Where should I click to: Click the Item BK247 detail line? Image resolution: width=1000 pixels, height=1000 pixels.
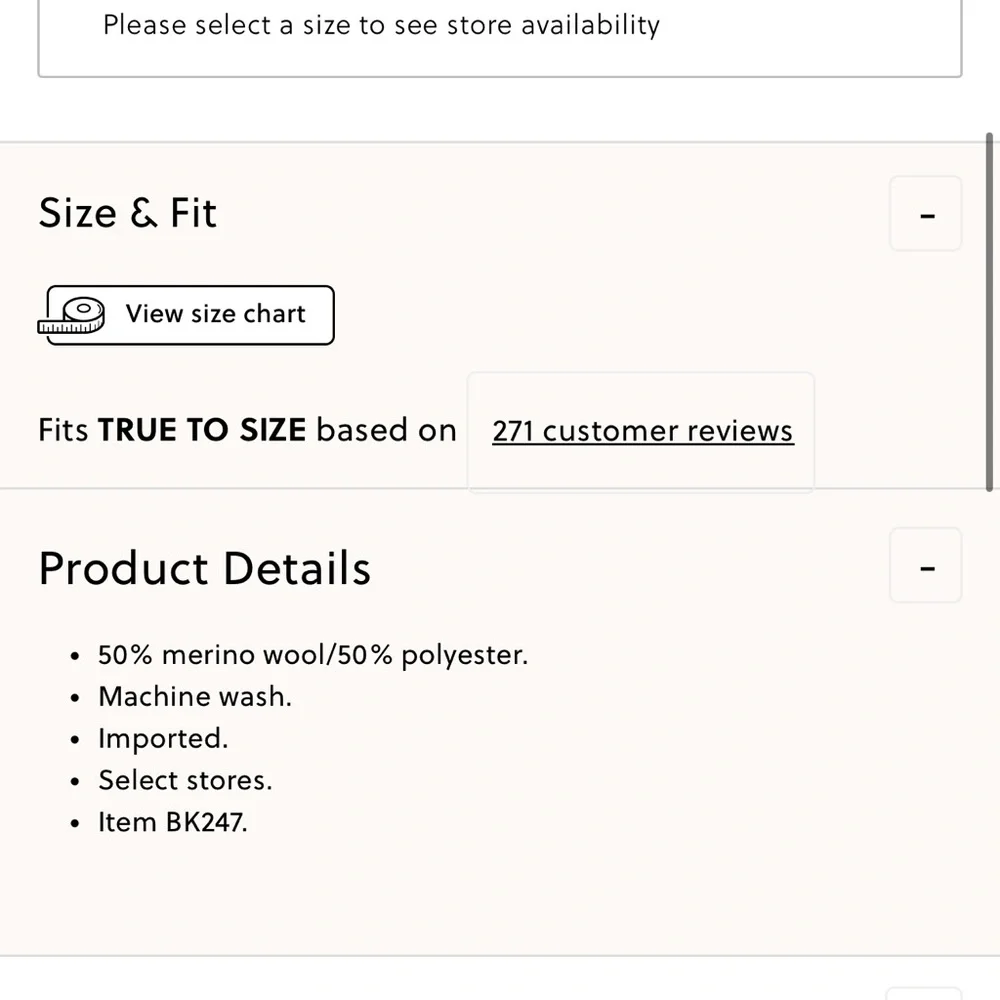pos(173,822)
